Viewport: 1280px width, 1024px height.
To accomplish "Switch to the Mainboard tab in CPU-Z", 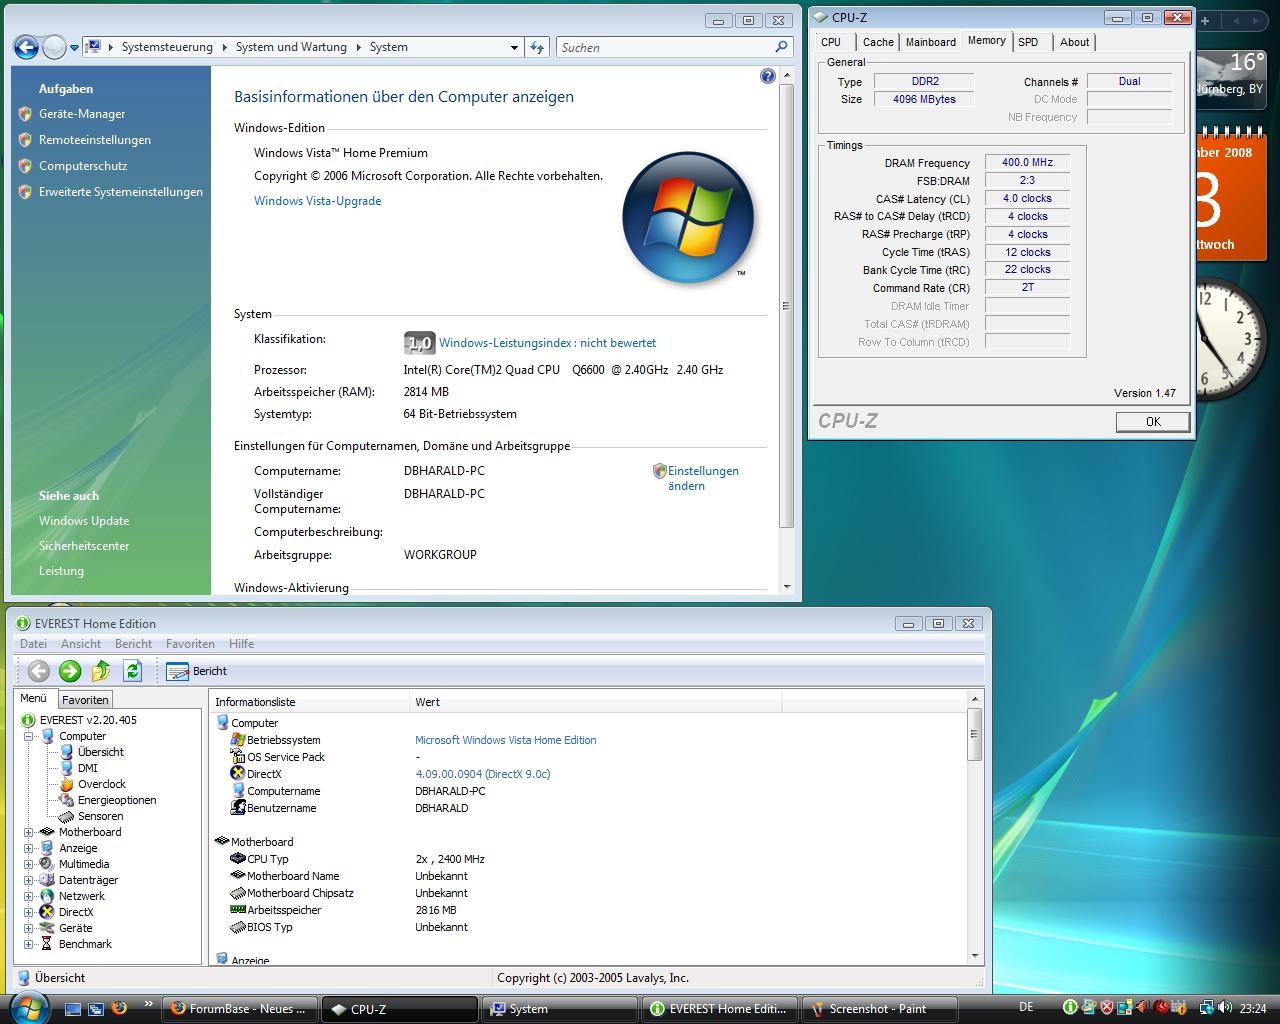I will (931, 42).
